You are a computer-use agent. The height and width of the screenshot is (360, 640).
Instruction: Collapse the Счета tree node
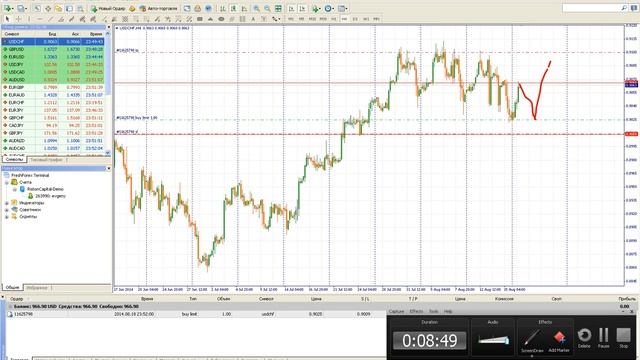[x=7, y=182]
